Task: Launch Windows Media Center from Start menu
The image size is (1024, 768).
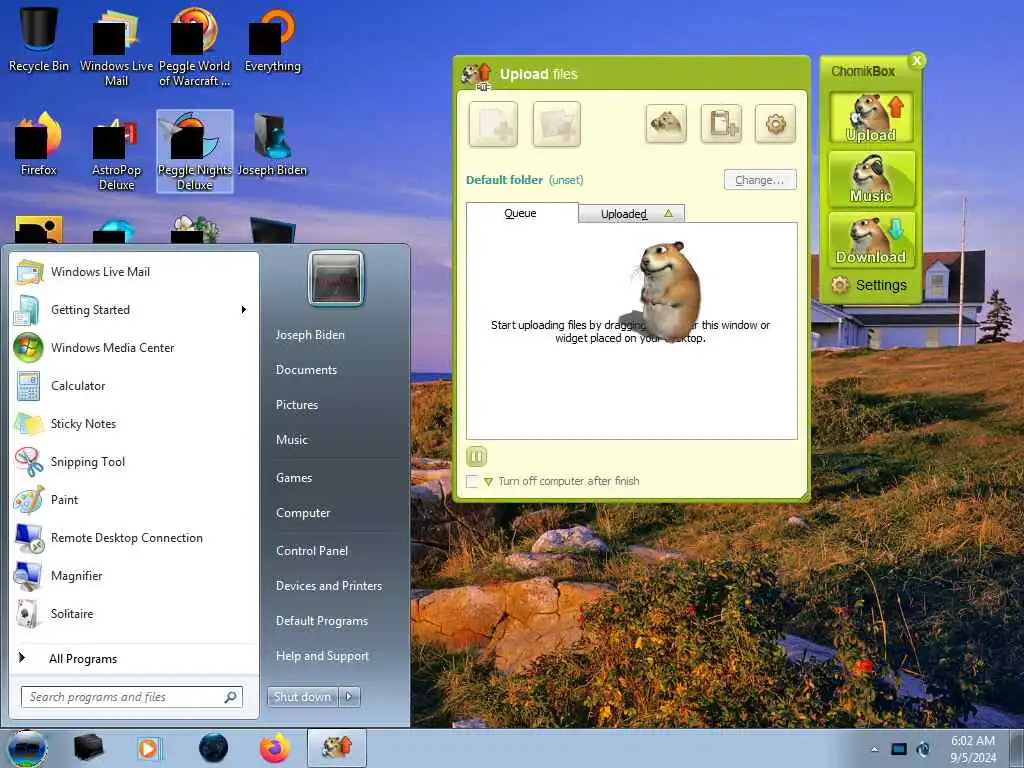Action: pyautogui.click(x=135, y=347)
